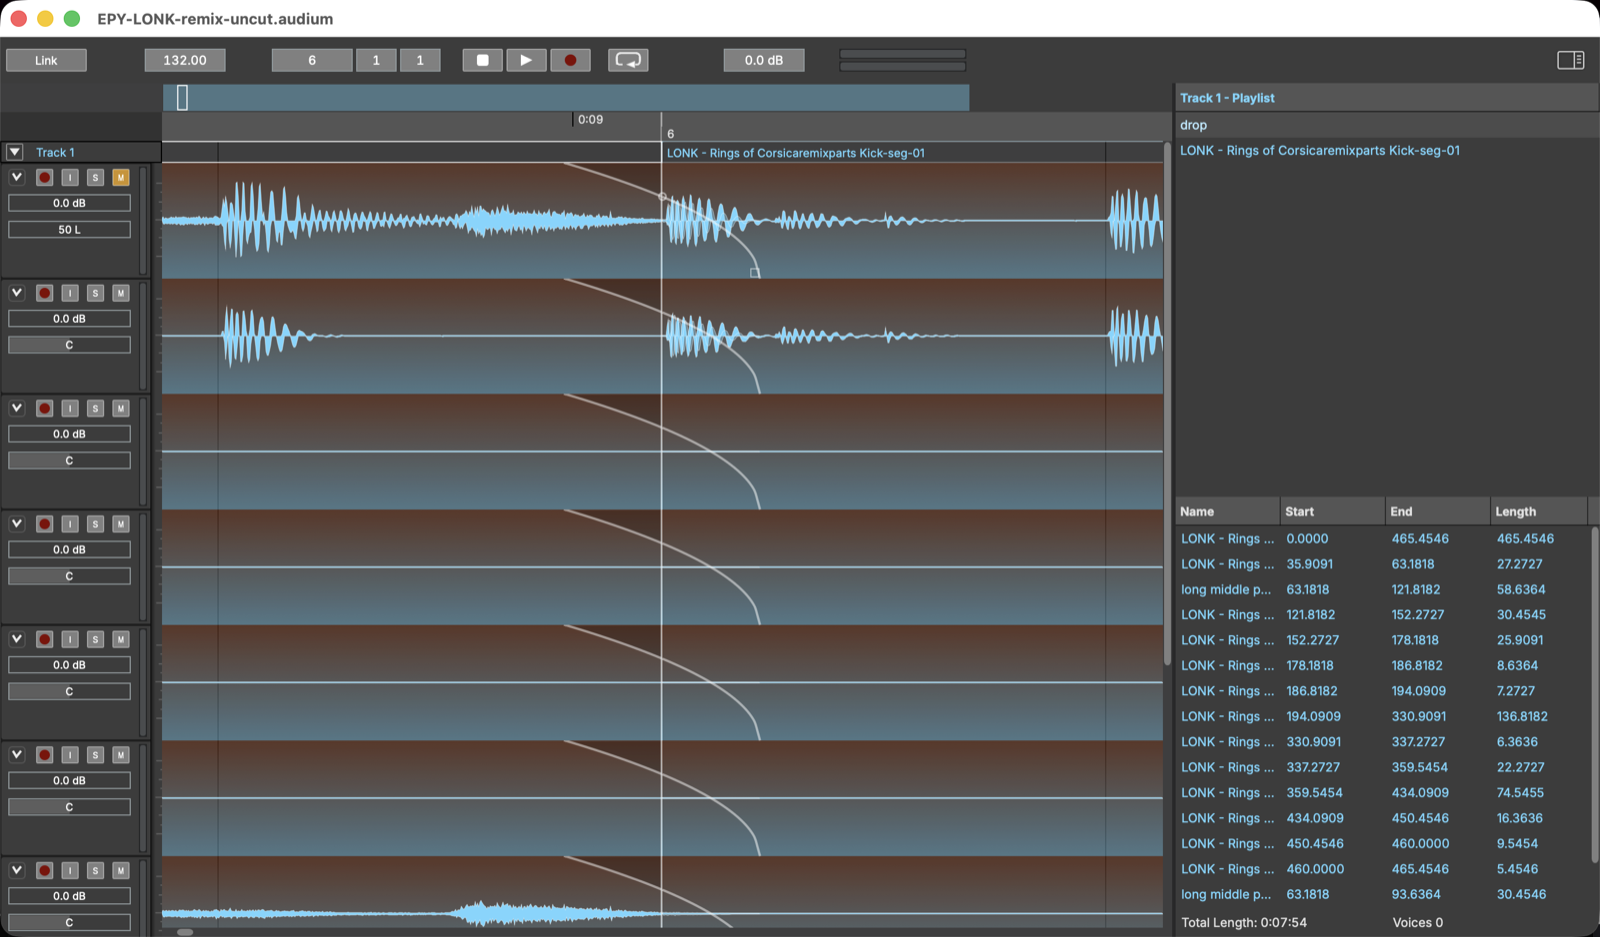Click the 0:09 timeline ruler marker
Screen dimensions: 1600x937
pyautogui.click(x=589, y=119)
